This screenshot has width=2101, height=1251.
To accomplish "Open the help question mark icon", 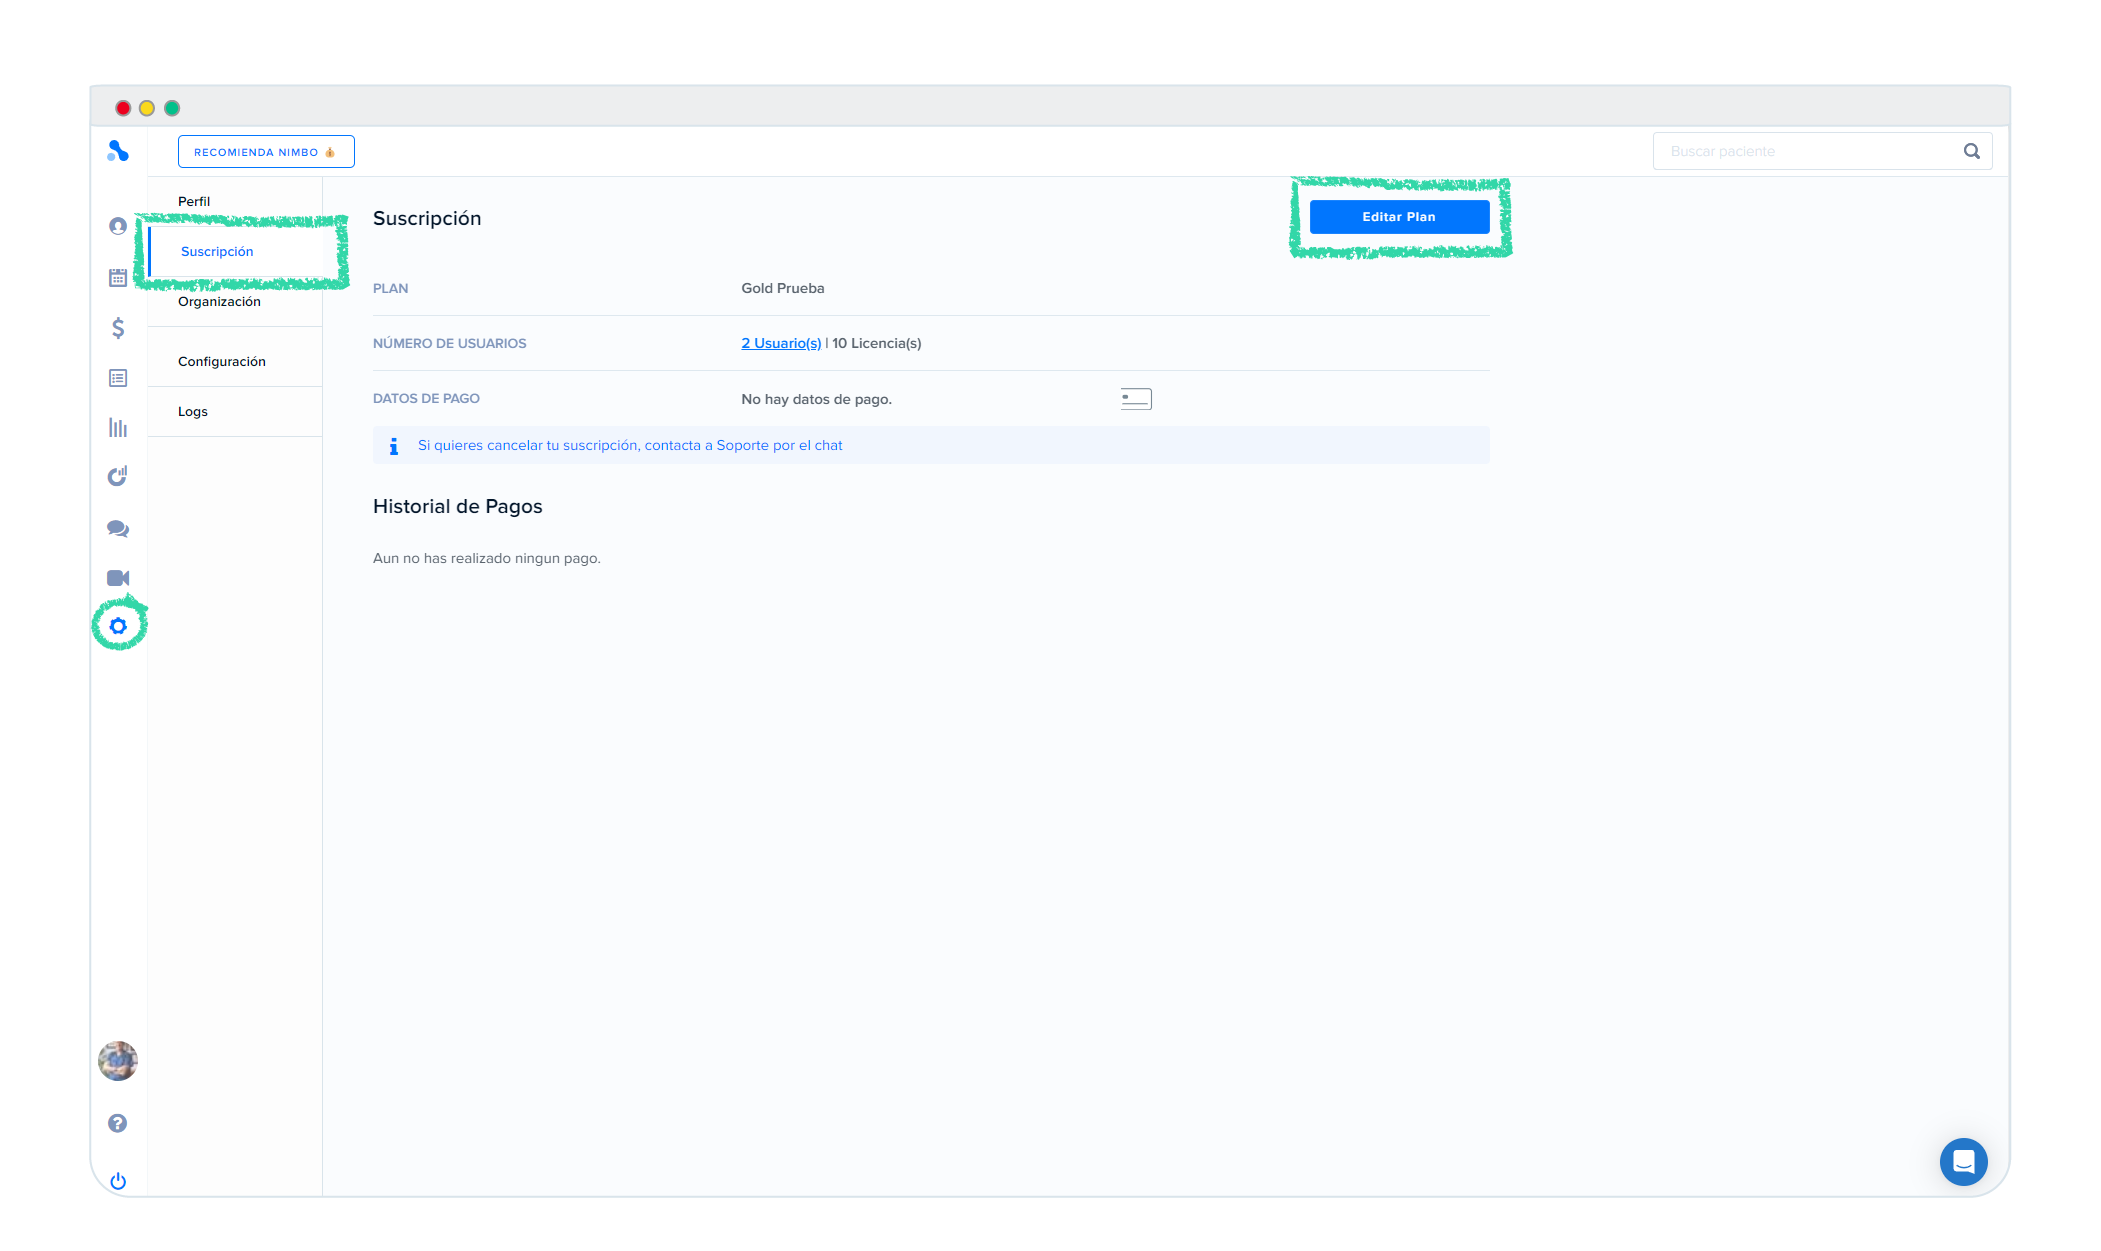I will [x=118, y=1123].
